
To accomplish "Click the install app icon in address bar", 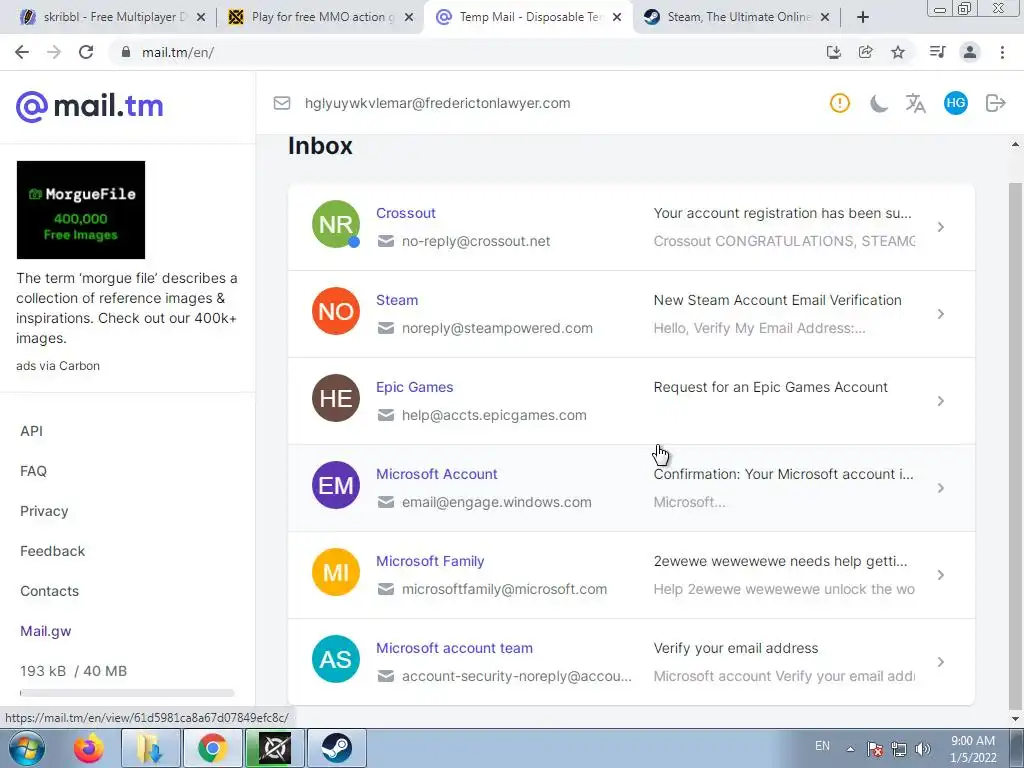I will coord(833,52).
